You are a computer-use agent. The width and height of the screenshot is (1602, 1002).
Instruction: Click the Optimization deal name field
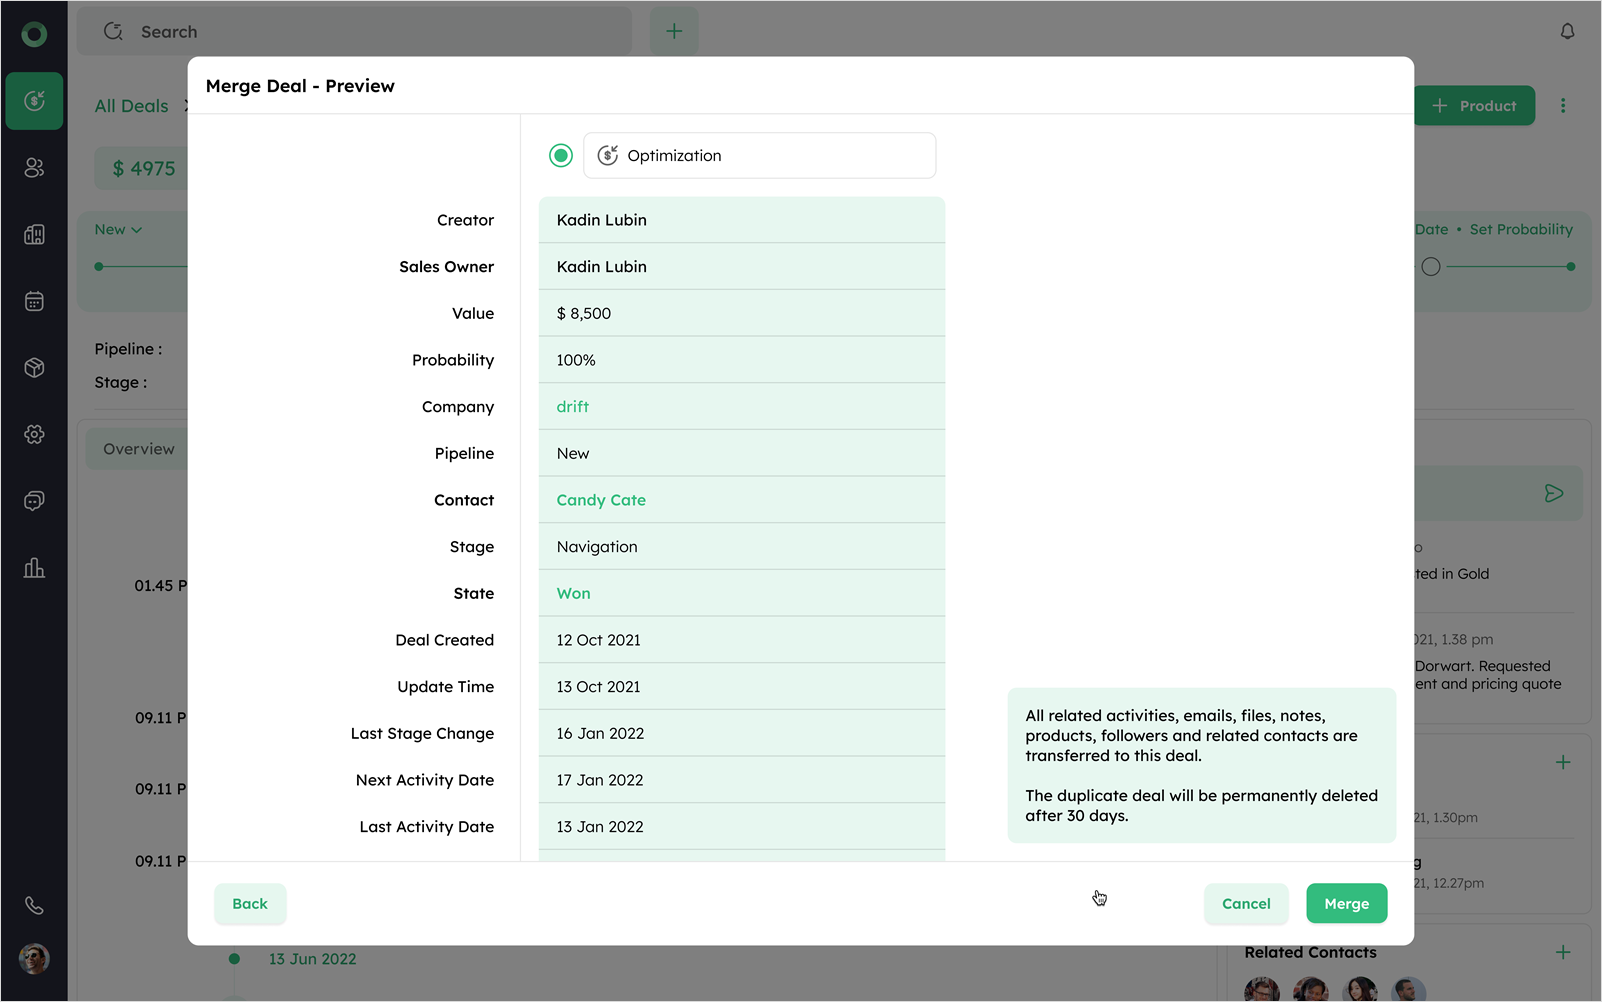[x=759, y=155]
